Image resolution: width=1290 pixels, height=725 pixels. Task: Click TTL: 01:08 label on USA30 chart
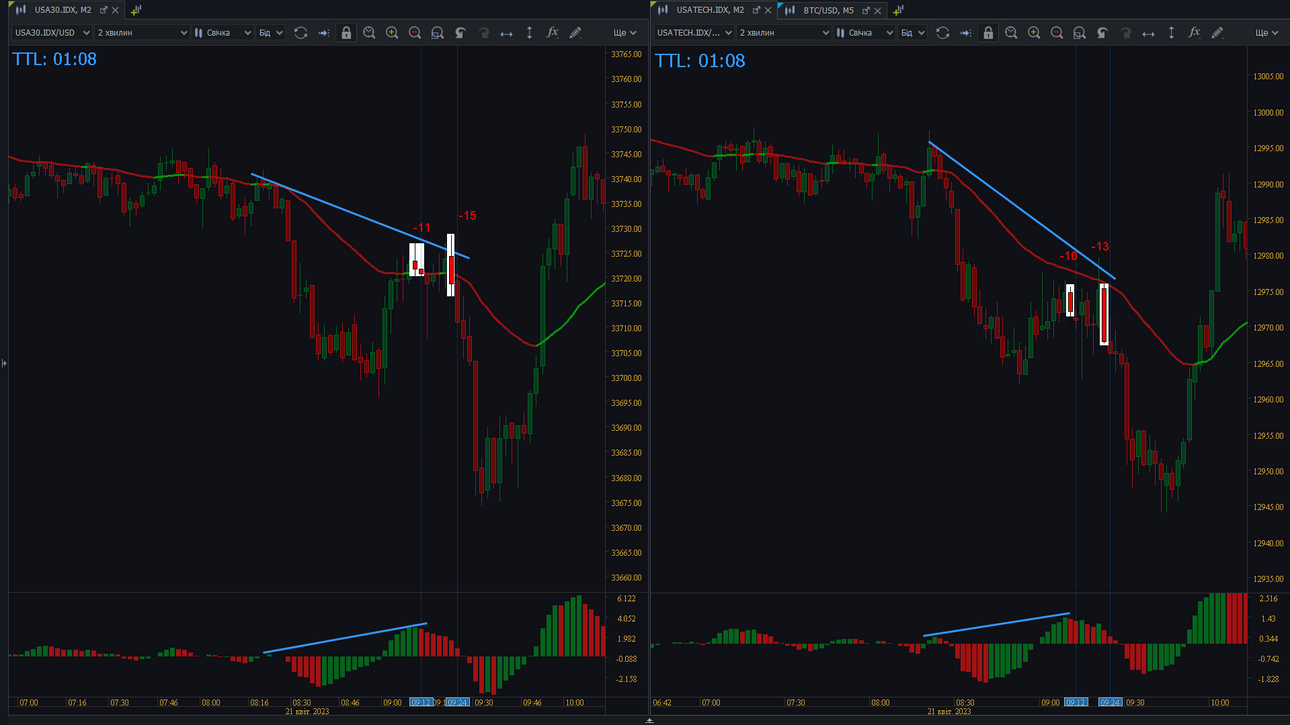(x=55, y=59)
